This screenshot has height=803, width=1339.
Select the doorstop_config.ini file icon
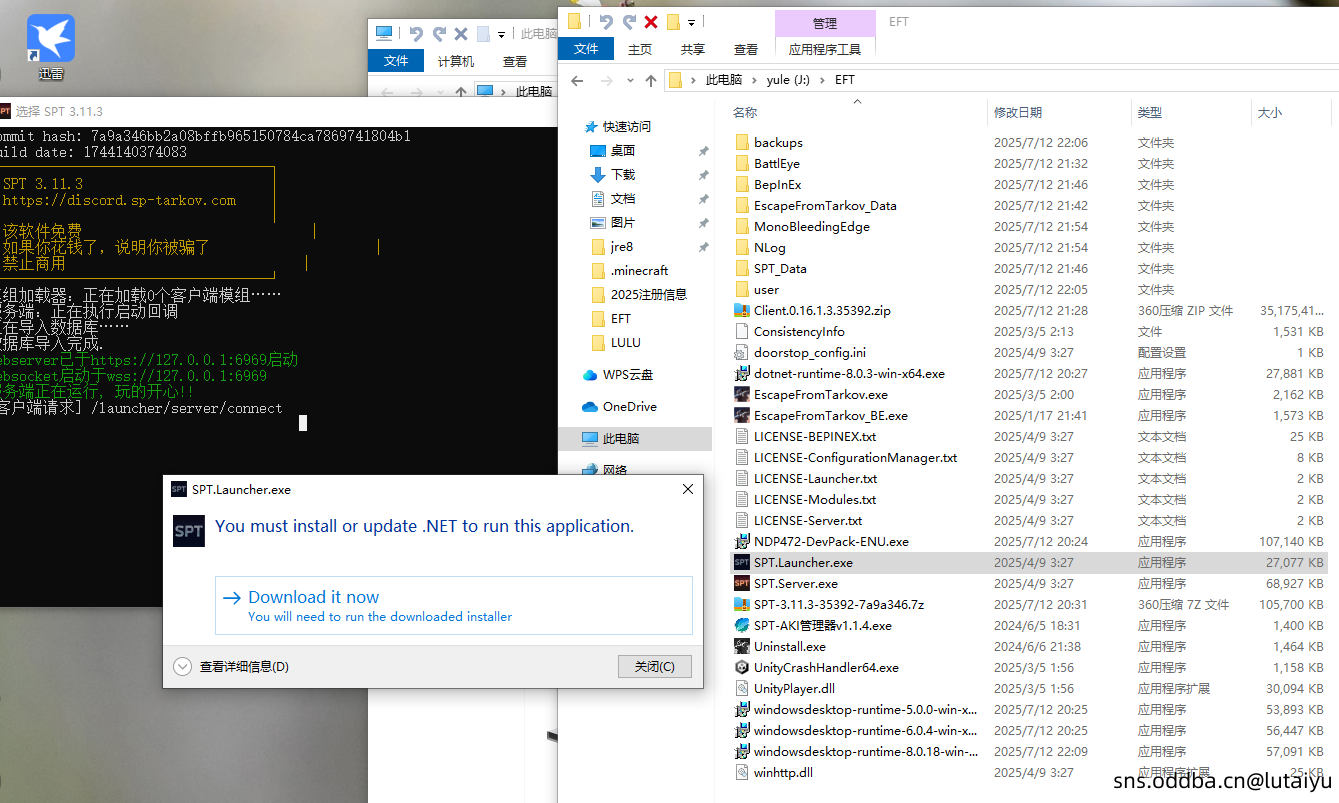point(741,352)
